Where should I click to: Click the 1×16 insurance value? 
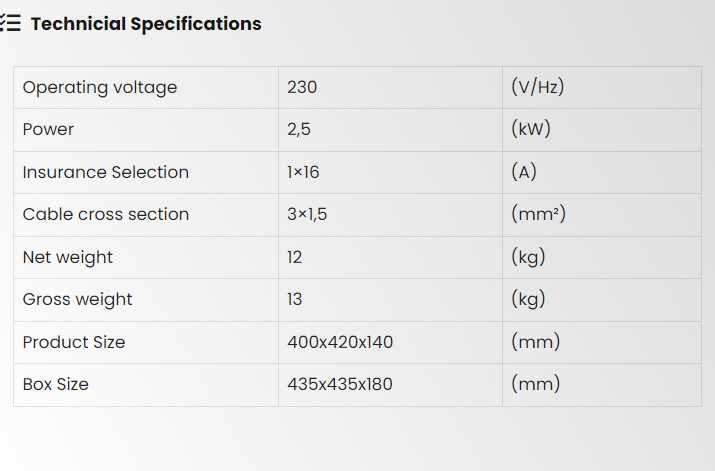303,172
